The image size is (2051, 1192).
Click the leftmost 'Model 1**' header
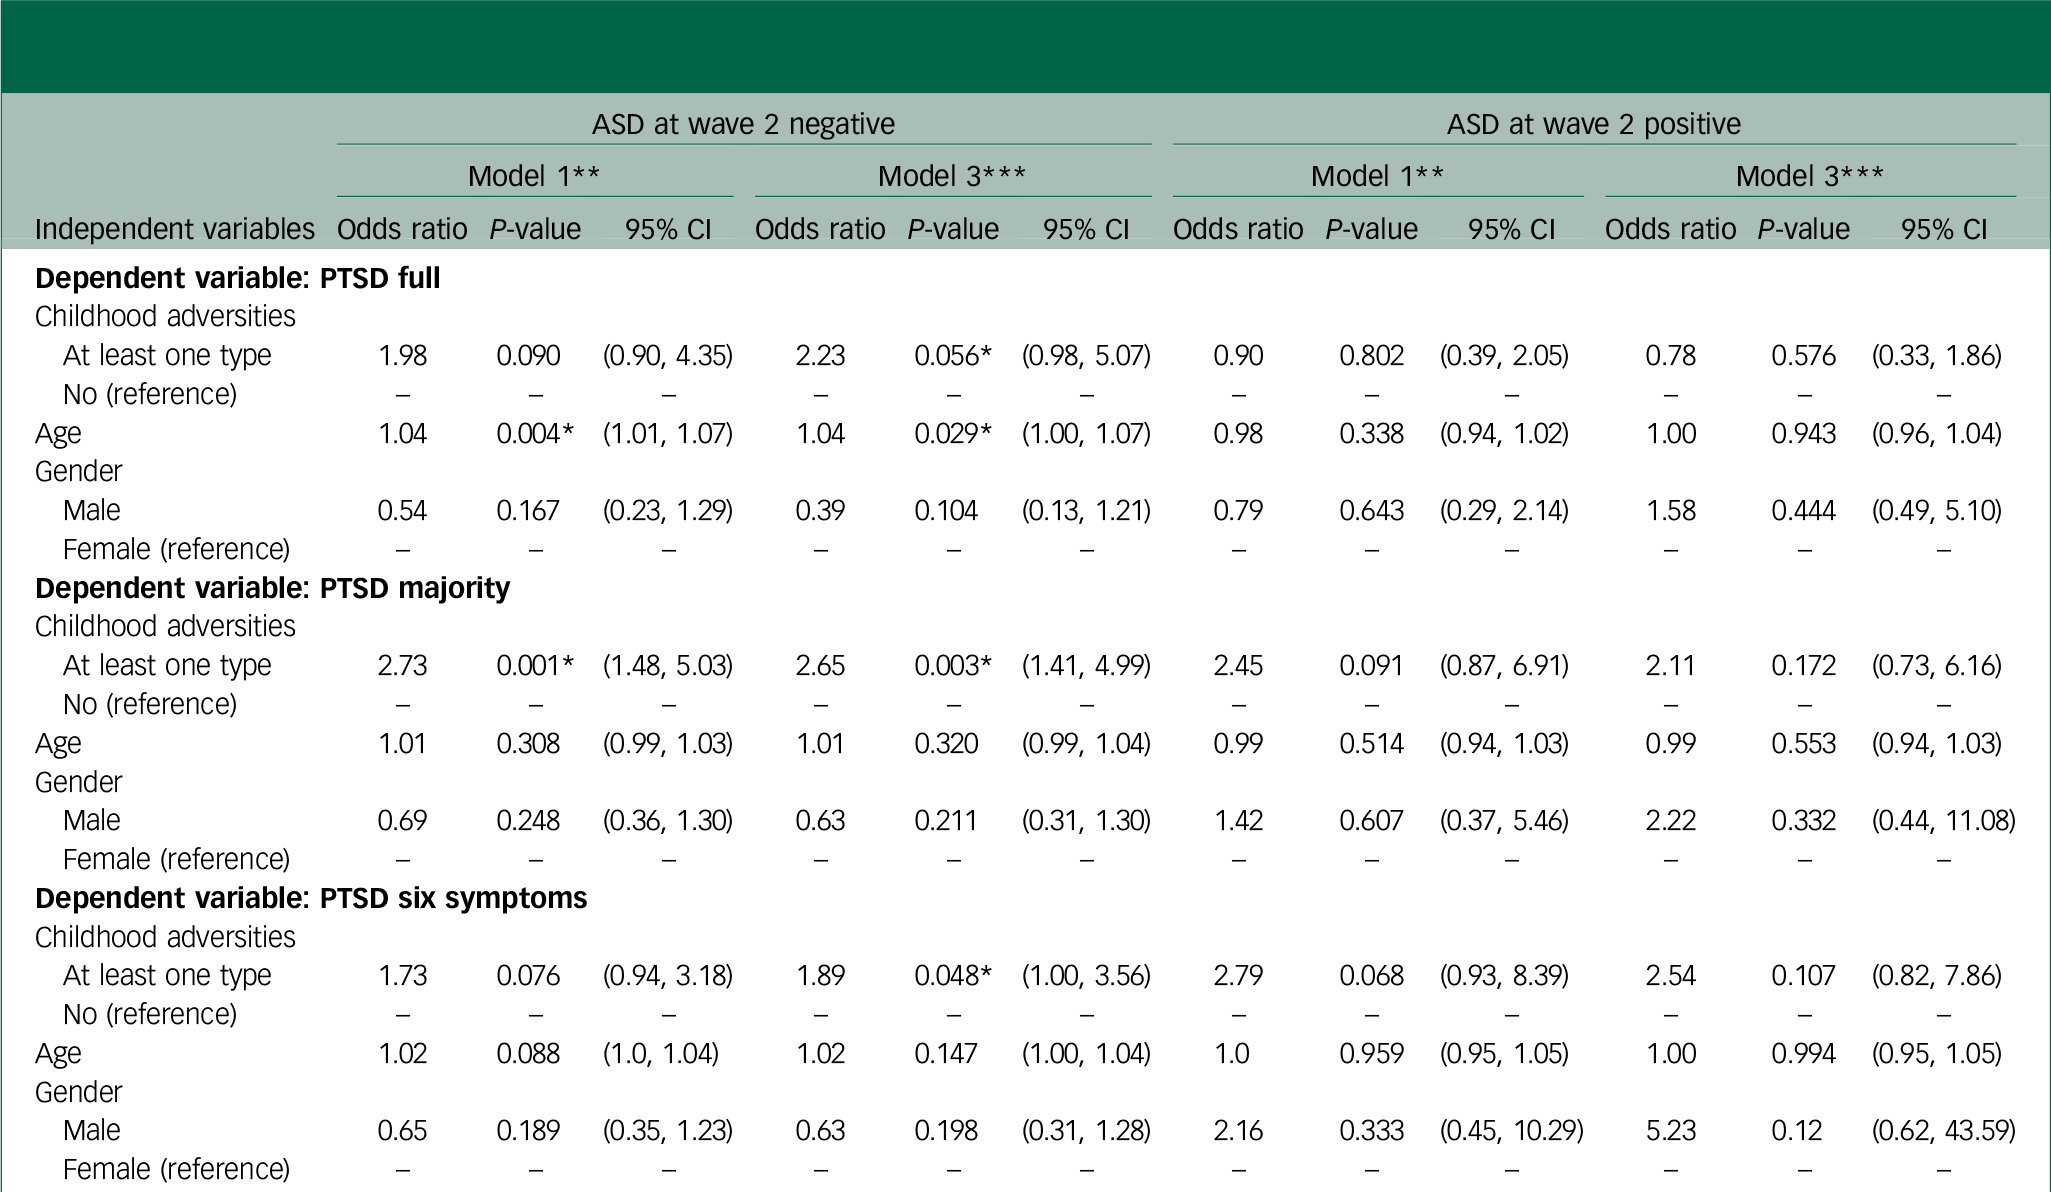[534, 176]
